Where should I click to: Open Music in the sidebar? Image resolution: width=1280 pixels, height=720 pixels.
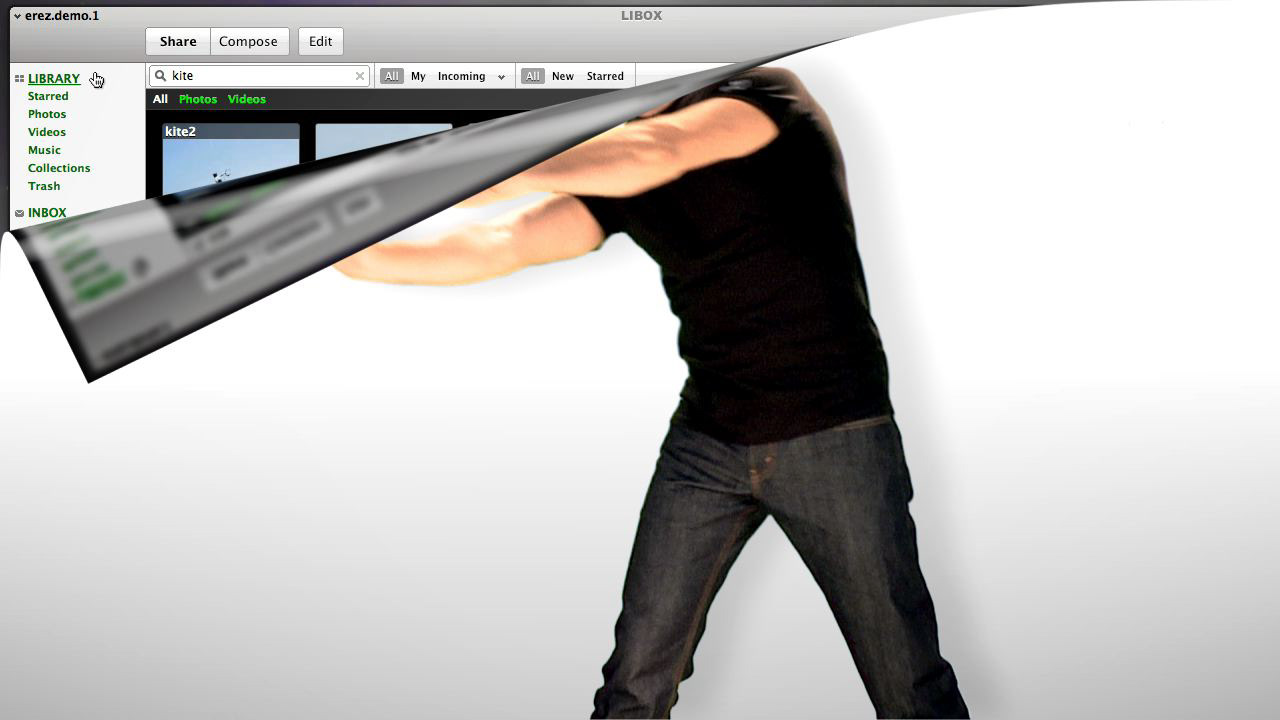tap(44, 151)
